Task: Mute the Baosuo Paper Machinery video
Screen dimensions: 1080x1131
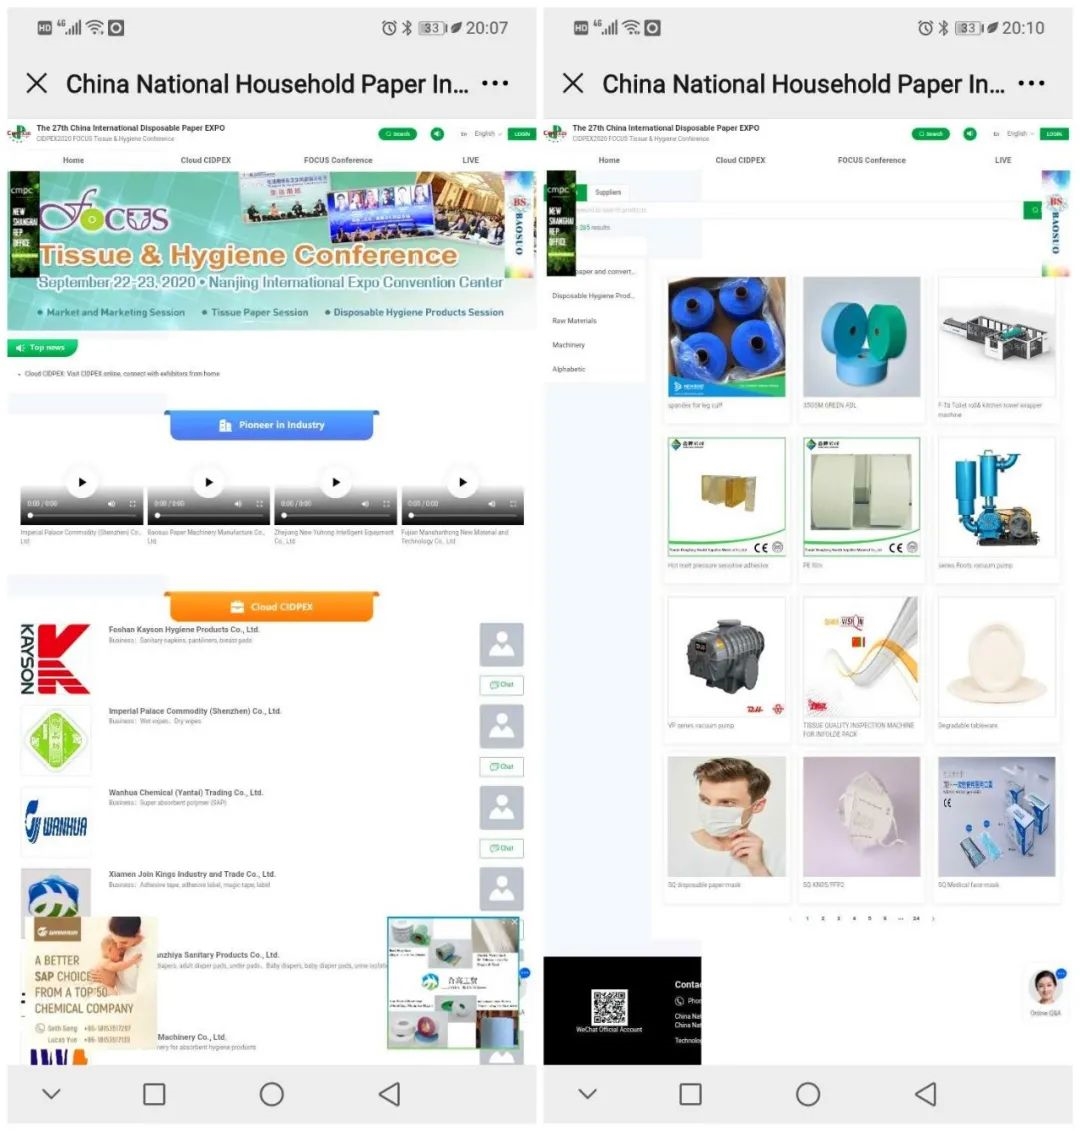Action: (x=238, y=503)
